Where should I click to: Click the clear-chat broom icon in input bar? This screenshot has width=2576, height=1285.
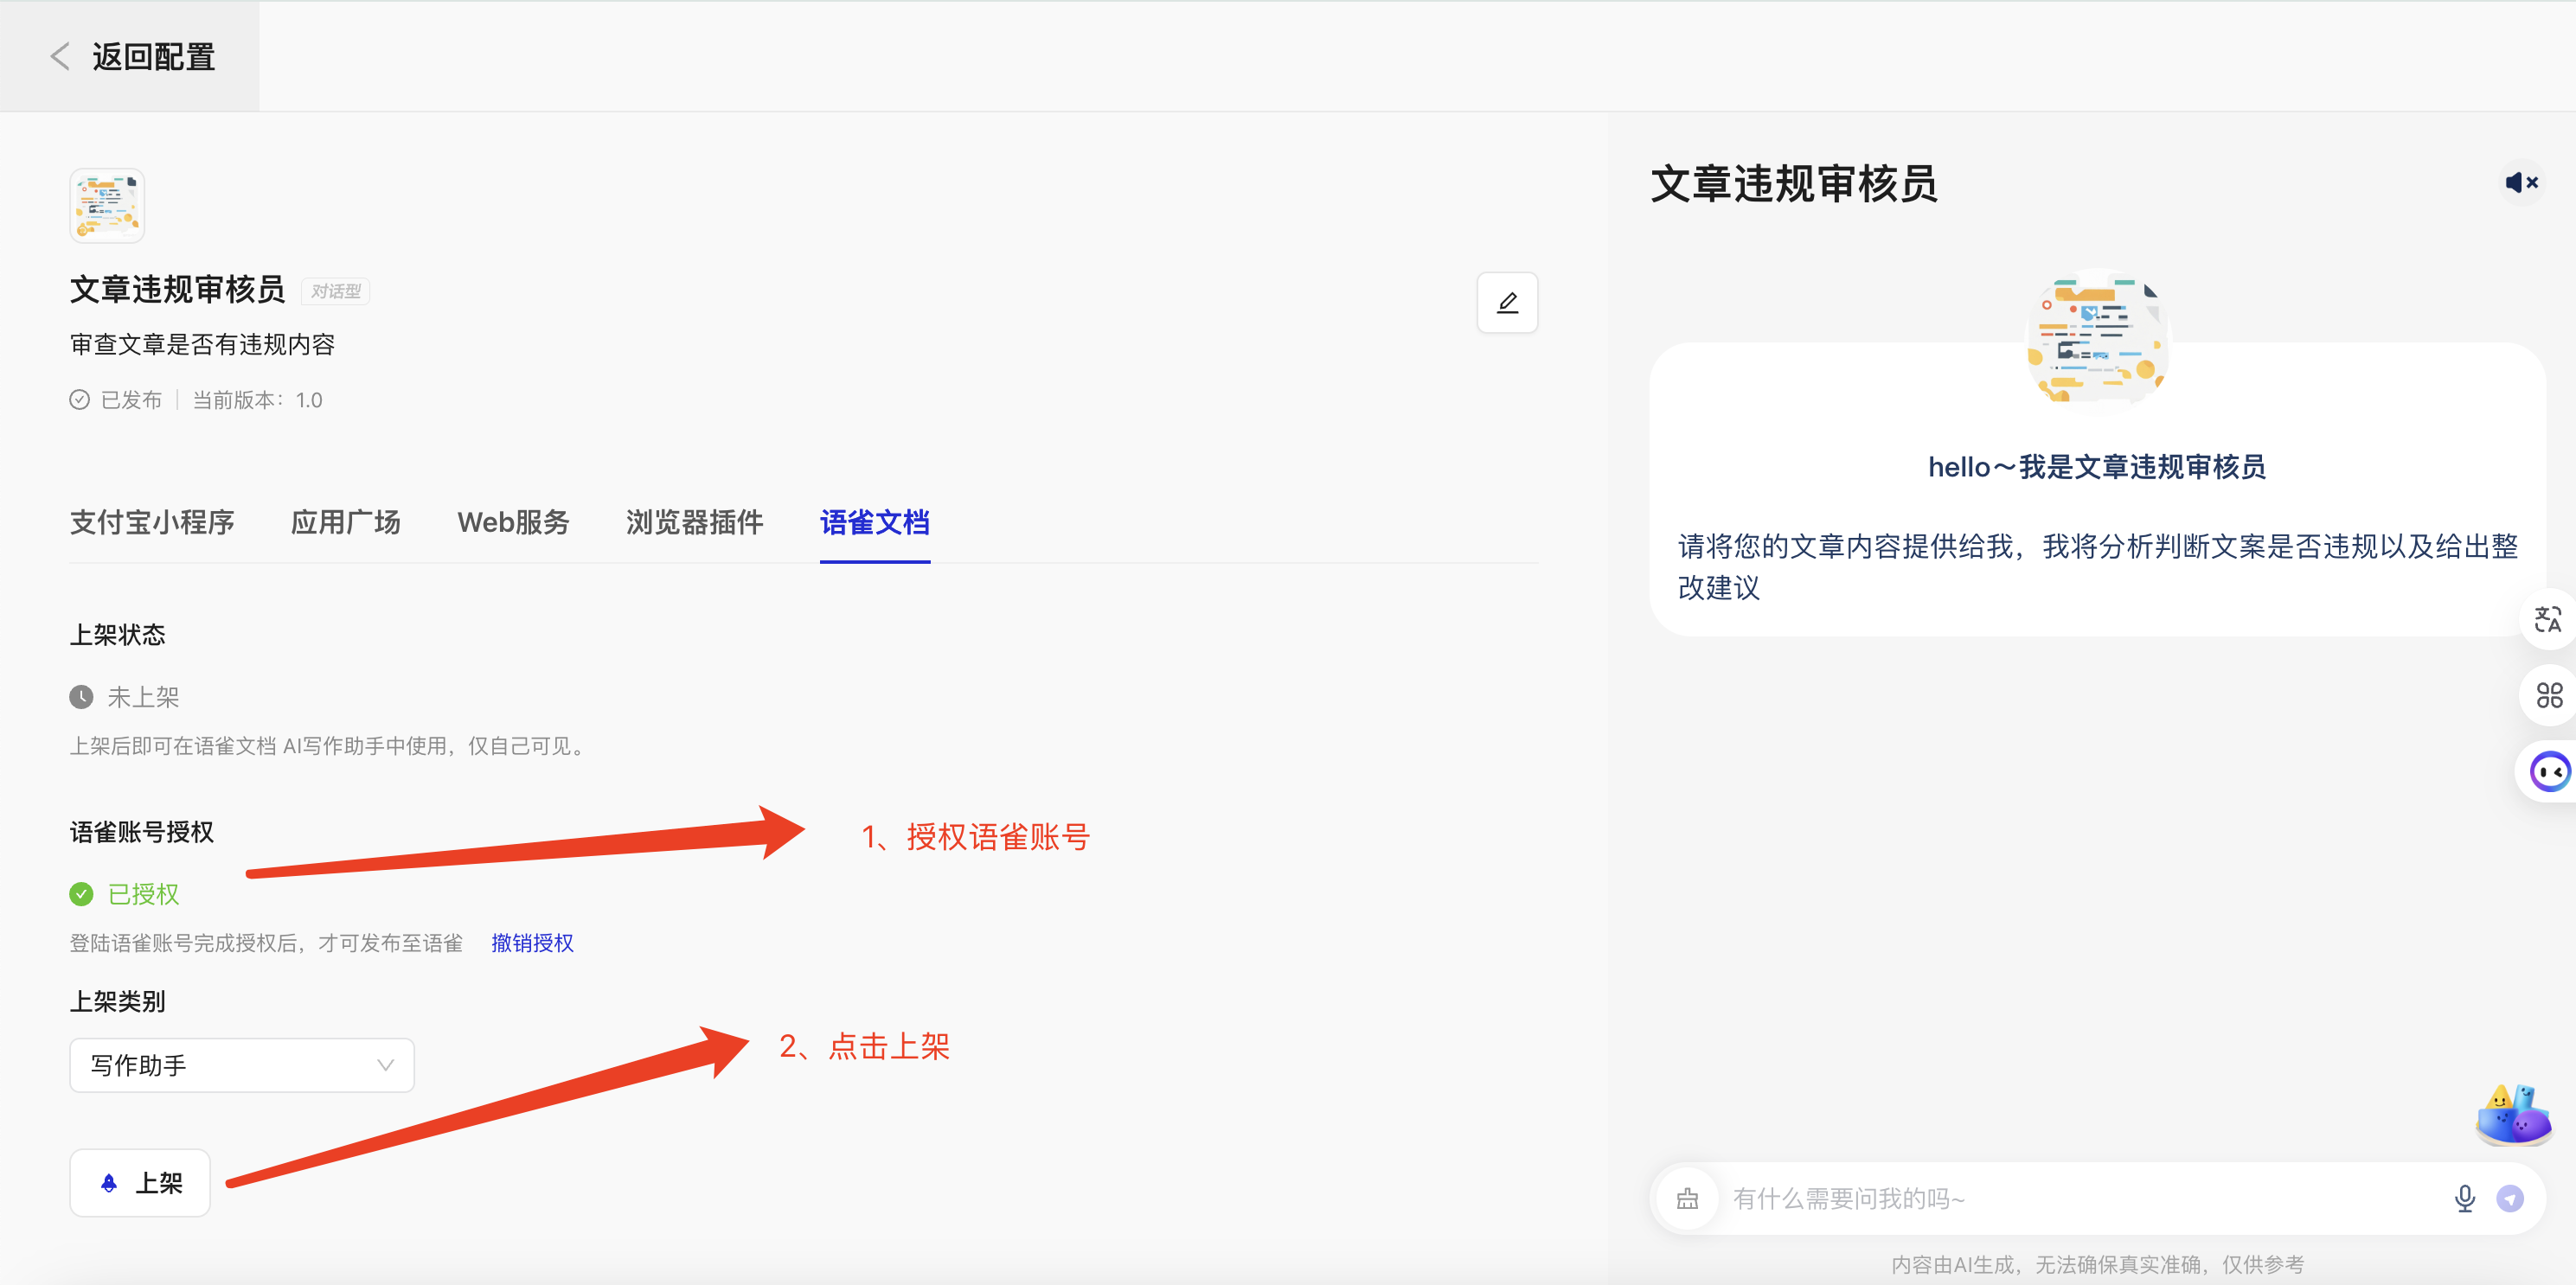point(1687,1198)
